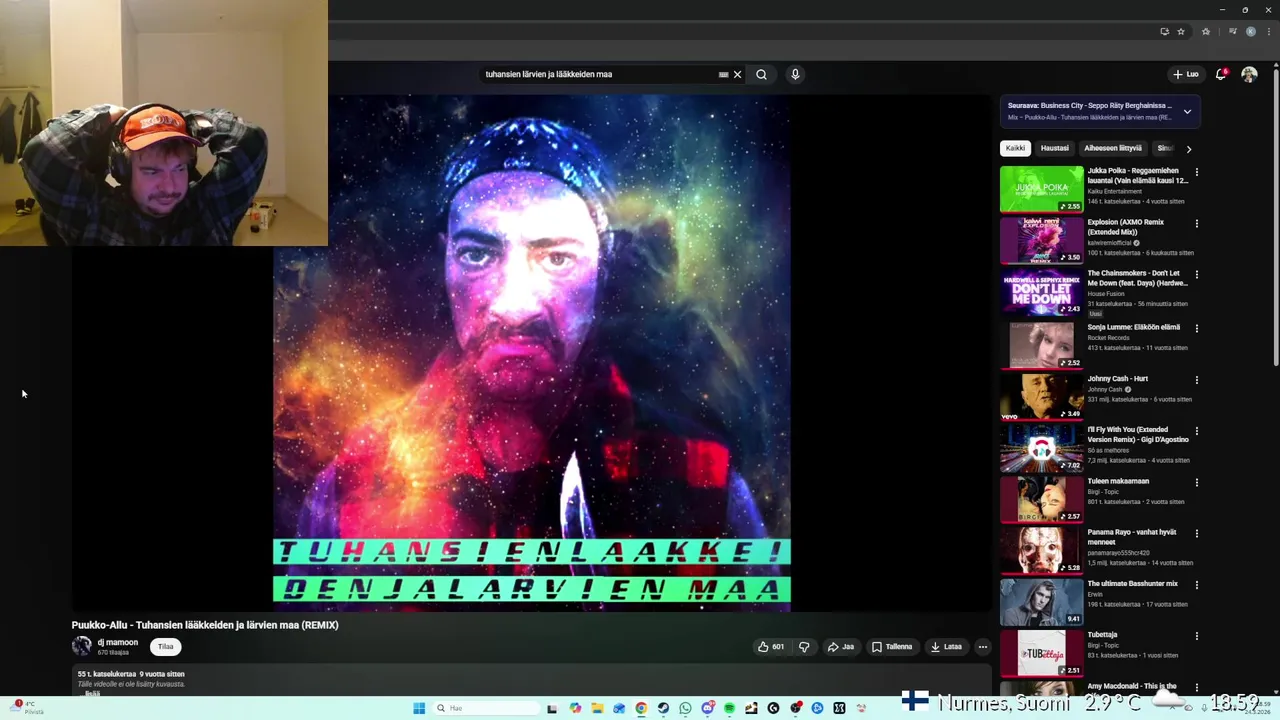Image resolution: width=1280 pixels, height=720 pixels.
Task: Dislike the video with thumbs down
Action: [x=804, y=647]
